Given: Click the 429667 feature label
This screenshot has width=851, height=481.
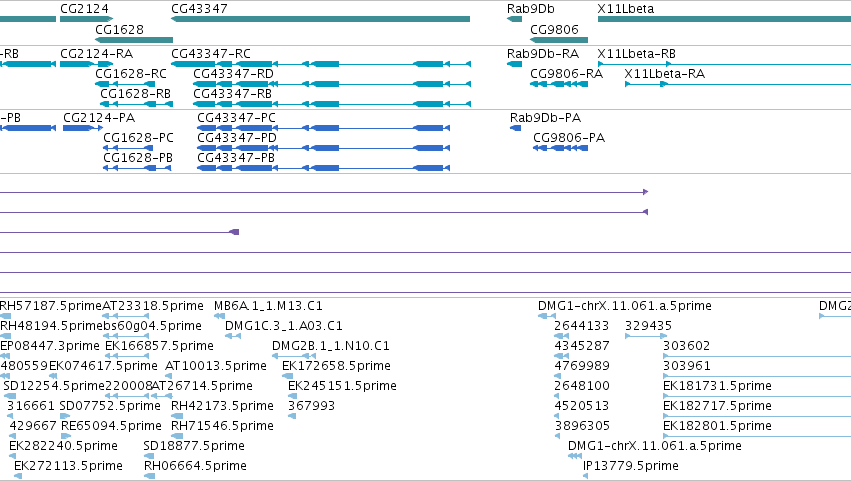Looking at the screenshot, I should (x=33, y=426).
